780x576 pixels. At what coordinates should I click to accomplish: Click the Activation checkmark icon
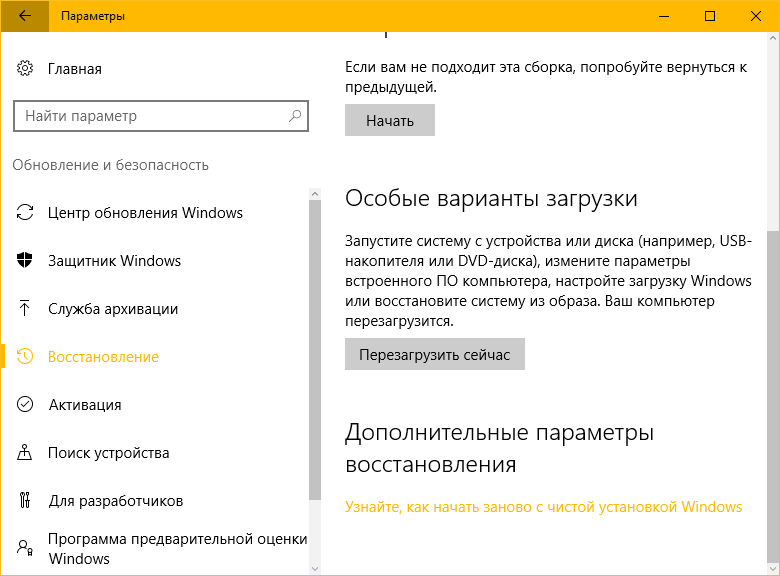pos(25,405)
